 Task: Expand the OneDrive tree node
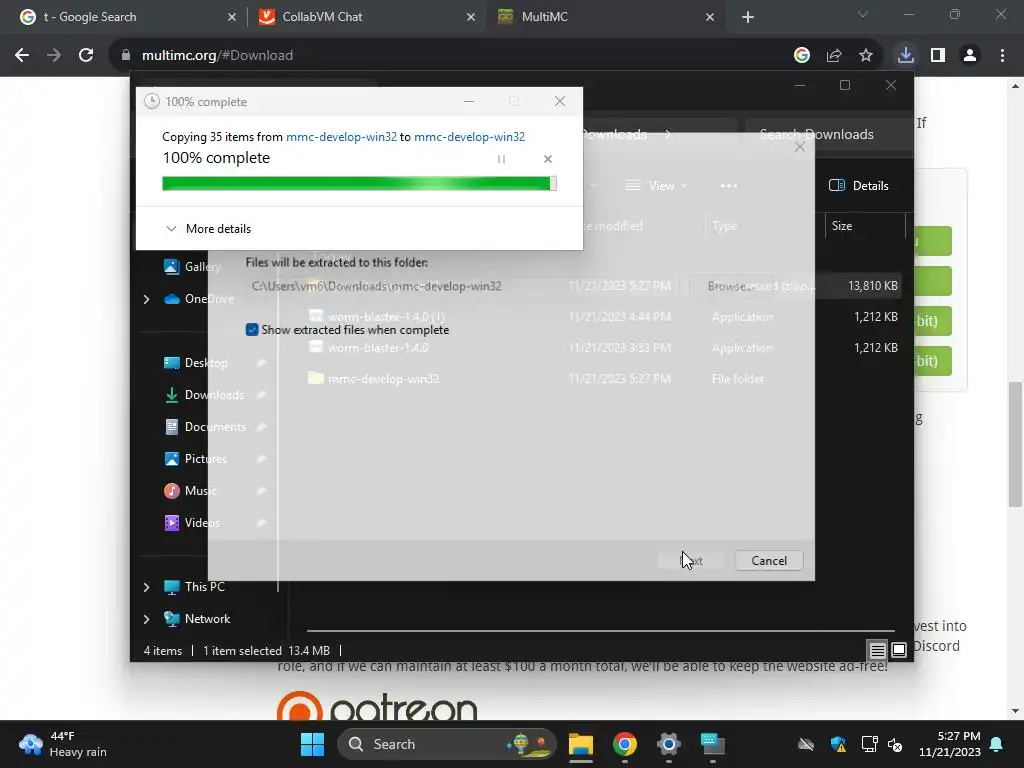146,299
